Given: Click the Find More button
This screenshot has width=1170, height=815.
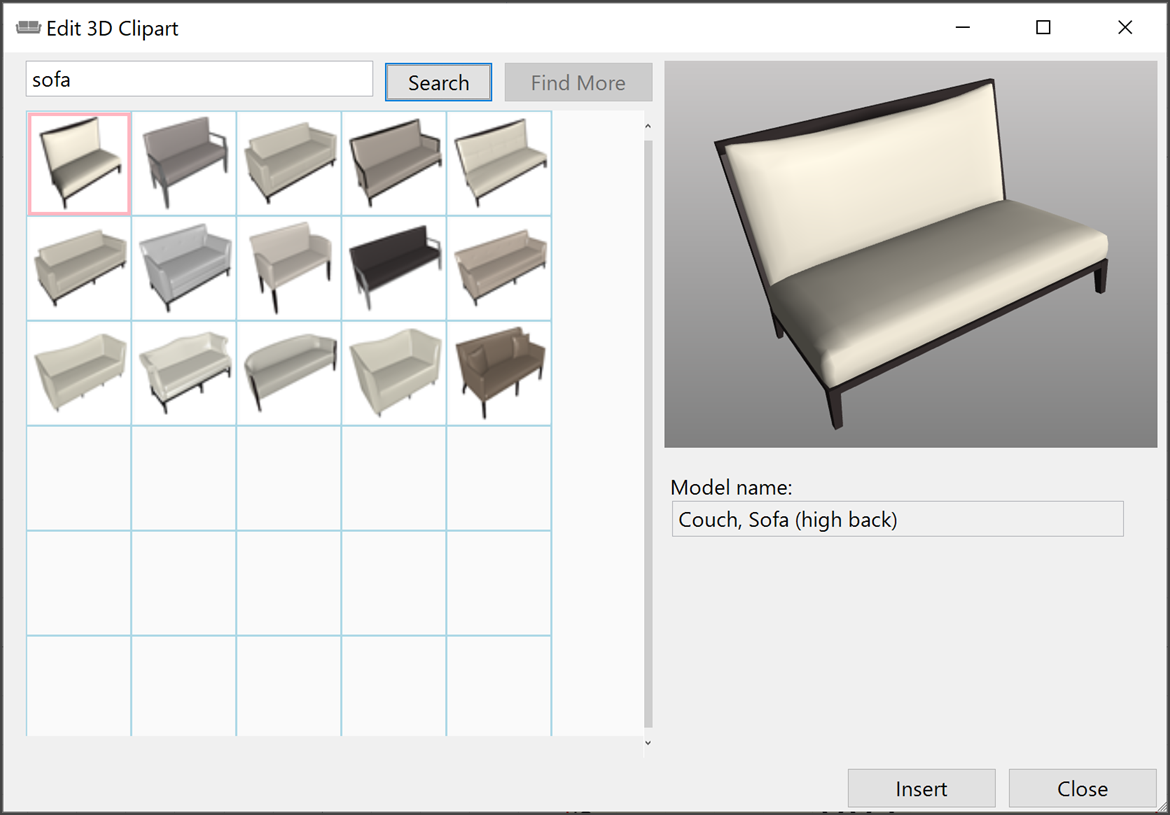Looking at the screenshot, I should [578, 82].
